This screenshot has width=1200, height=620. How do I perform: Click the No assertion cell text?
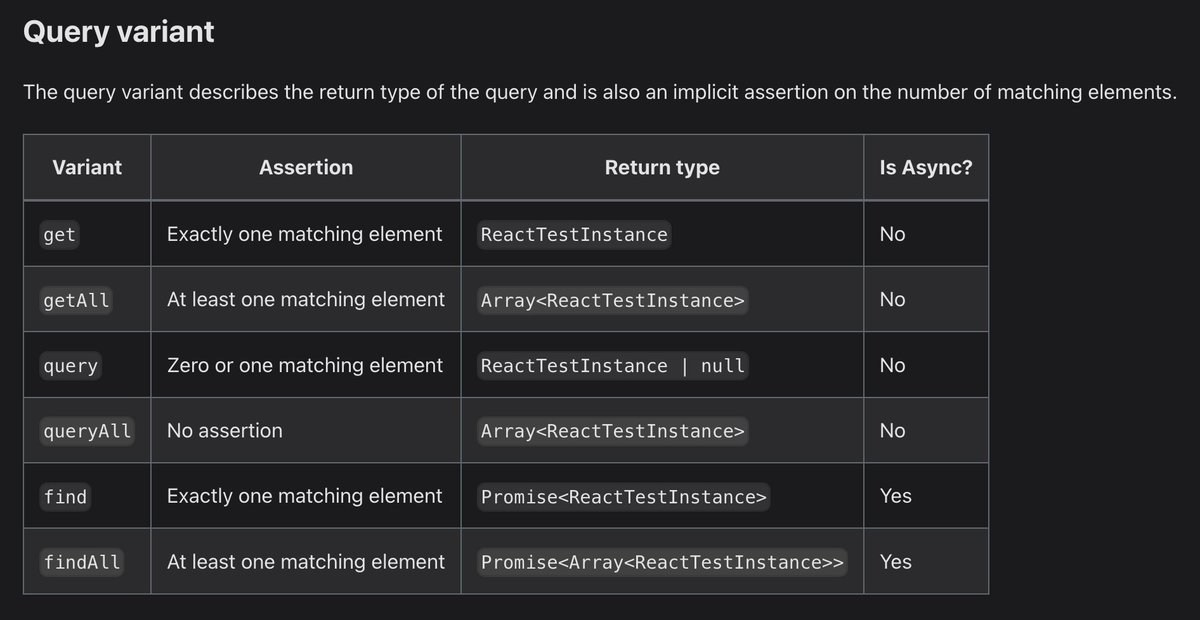(225, 431)
